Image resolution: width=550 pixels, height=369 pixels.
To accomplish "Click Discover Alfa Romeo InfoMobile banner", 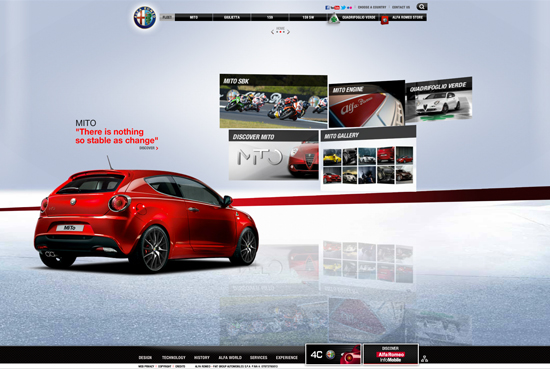I will click(391, 354).
